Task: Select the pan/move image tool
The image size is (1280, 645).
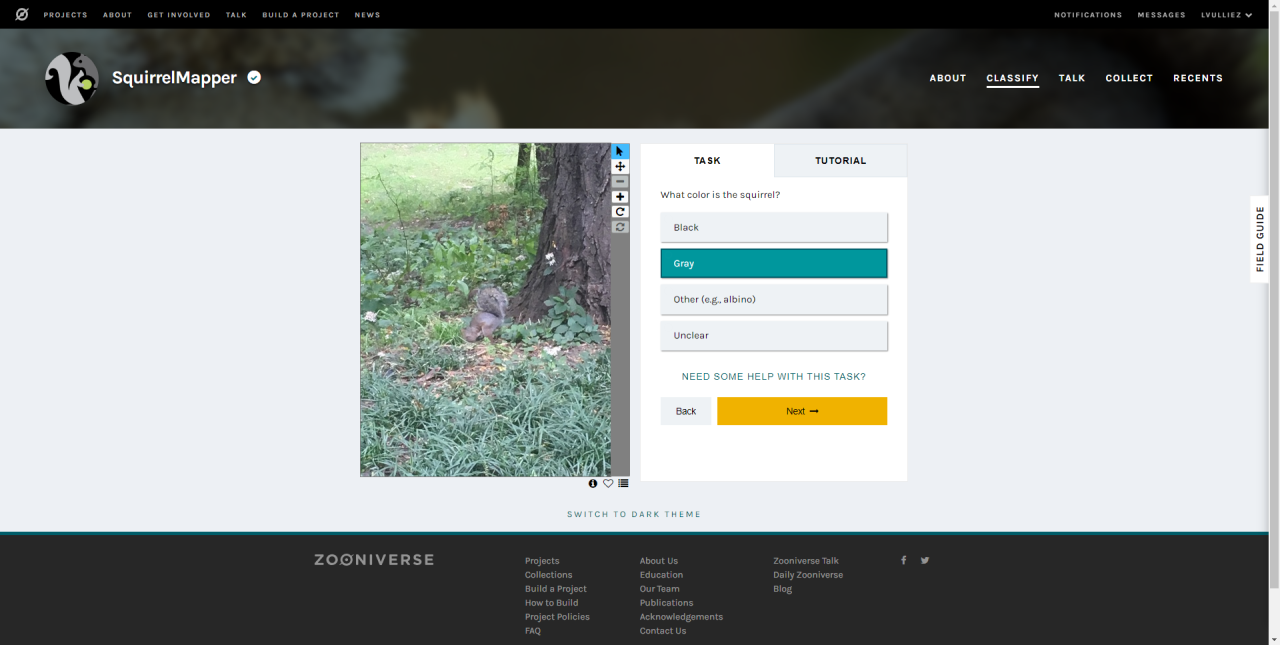Action: pos(620,167)
